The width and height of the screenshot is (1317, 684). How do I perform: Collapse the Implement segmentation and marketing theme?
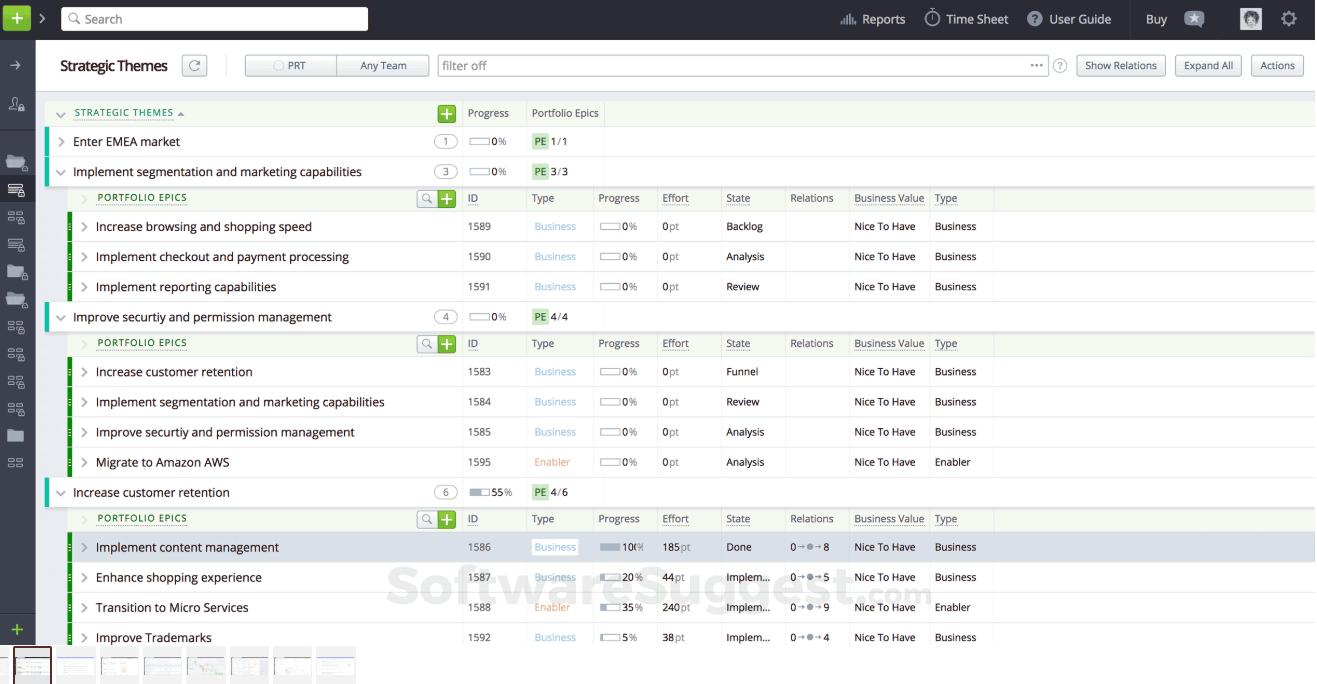(60, 171)
